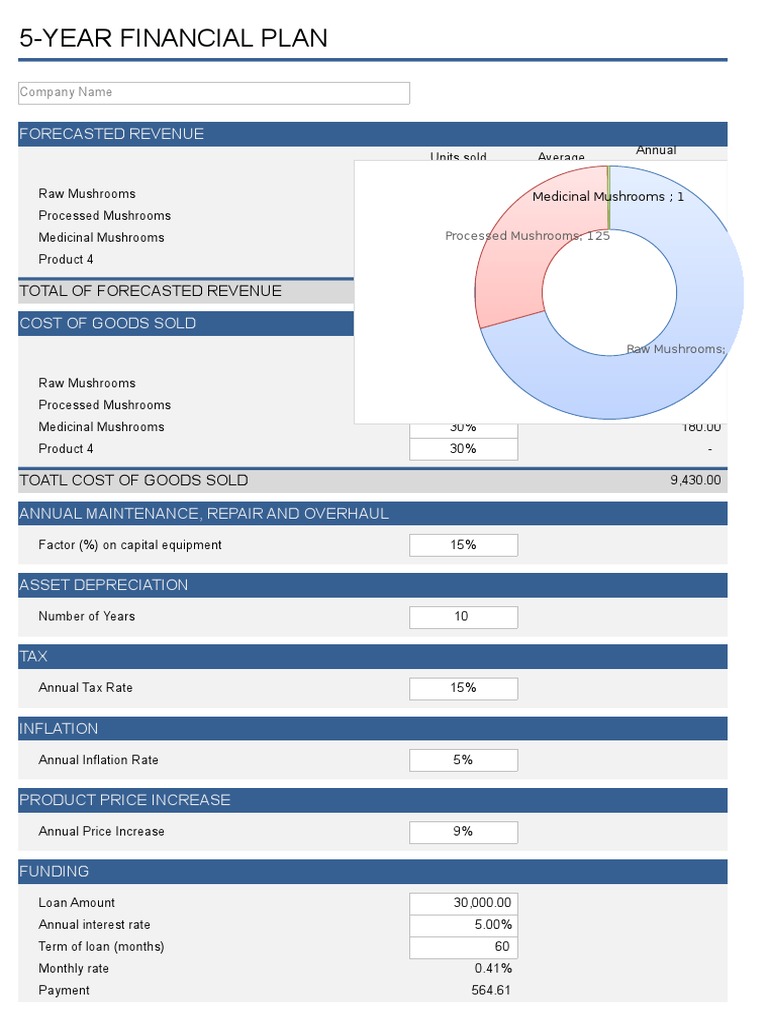Image resolution: width=768 pixels, height=1024 pixels.
Task: Click the ANNUAL MAINTENANCE, REPAIR AND OVERHAUL header
Action: click(x=372, y=513)
